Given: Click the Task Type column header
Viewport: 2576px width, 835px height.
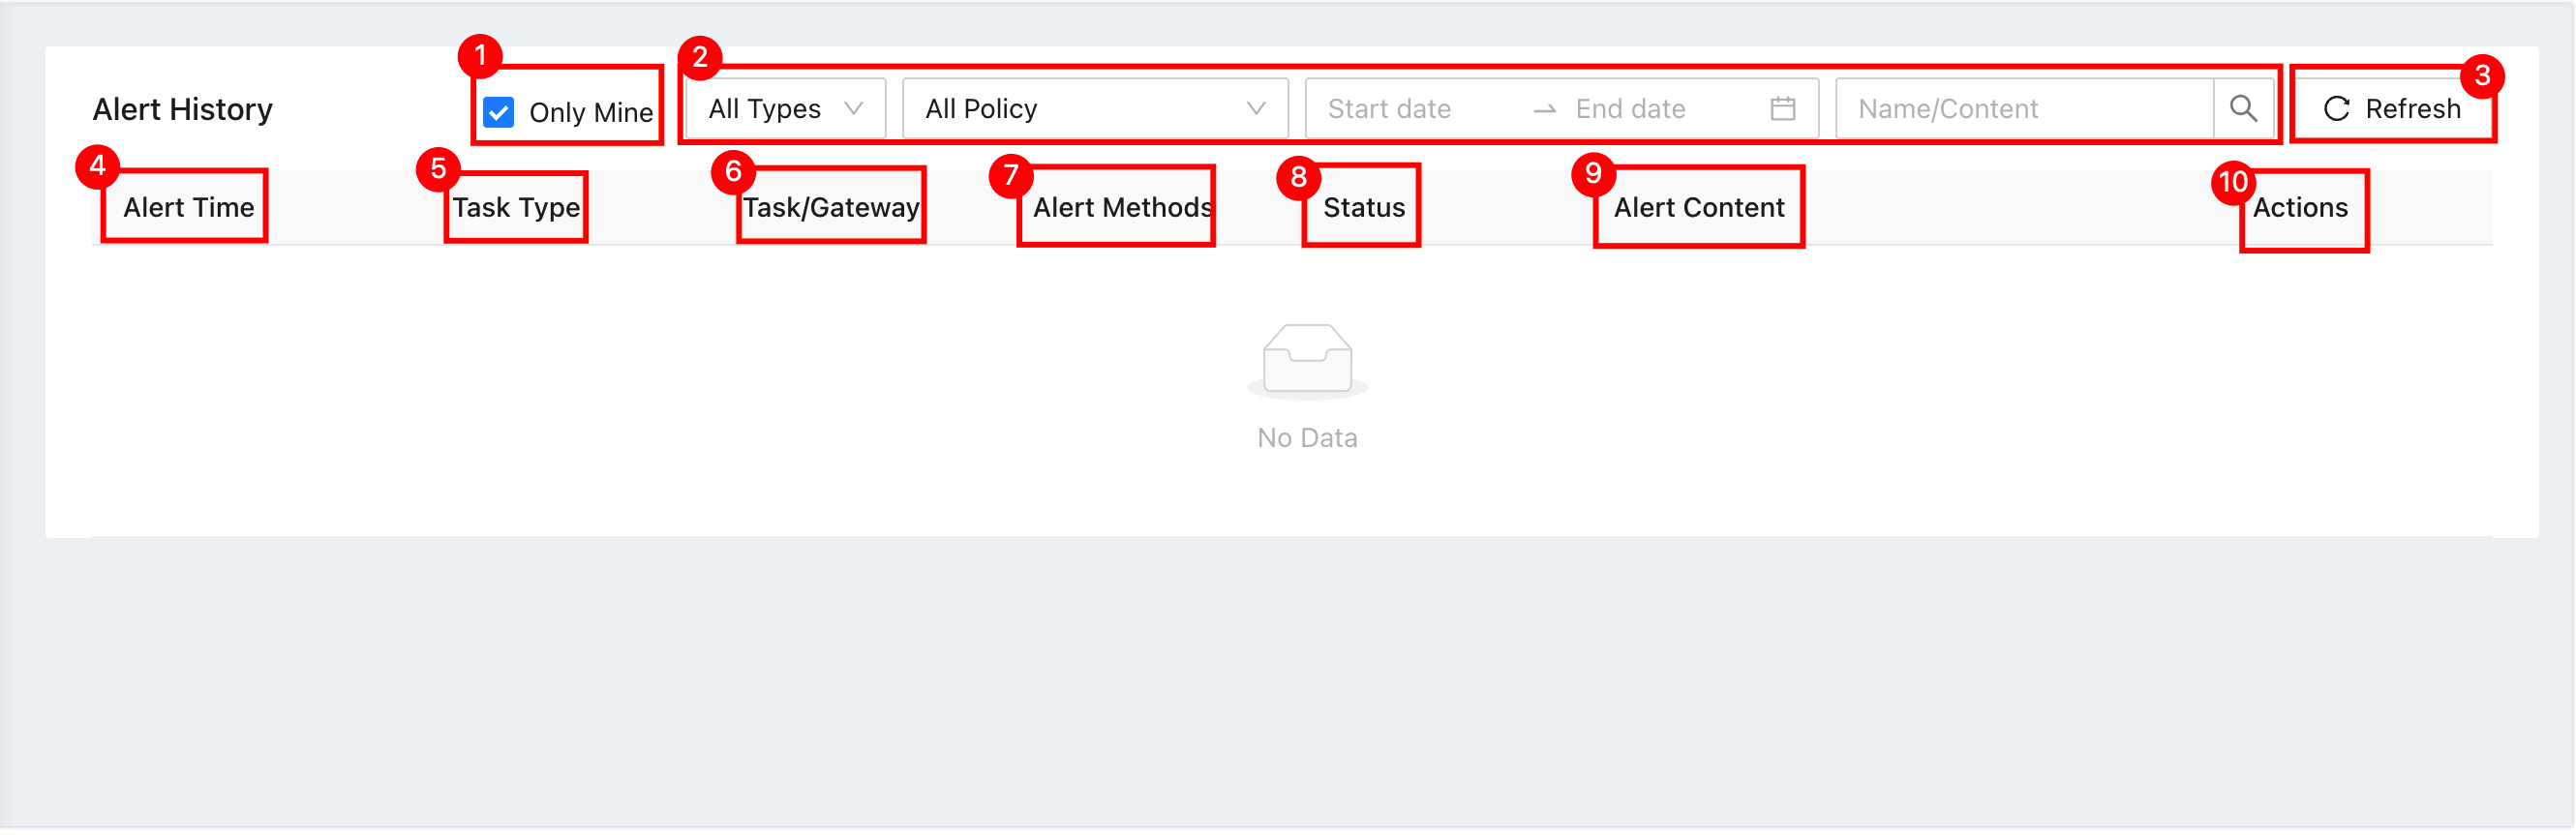Looking at the screenshot, I should tap(516, 207).
